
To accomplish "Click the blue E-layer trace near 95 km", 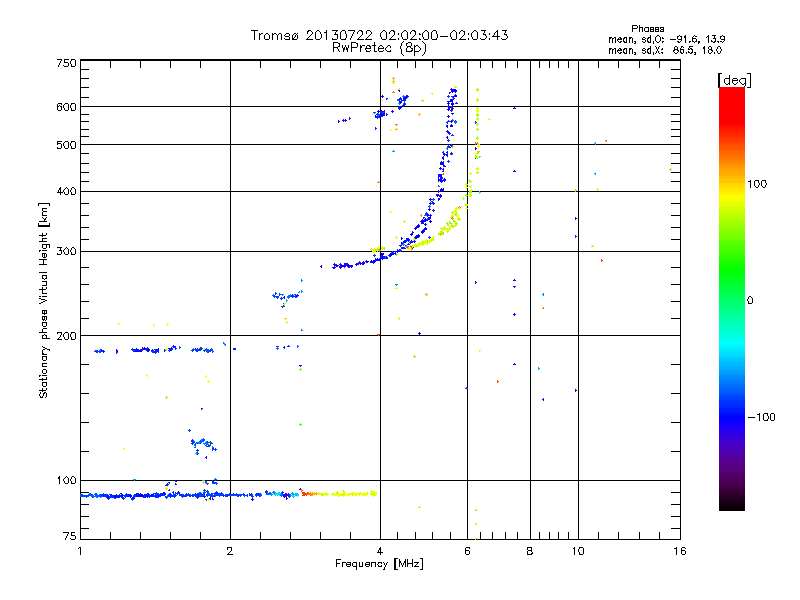I will click(189, 495).
